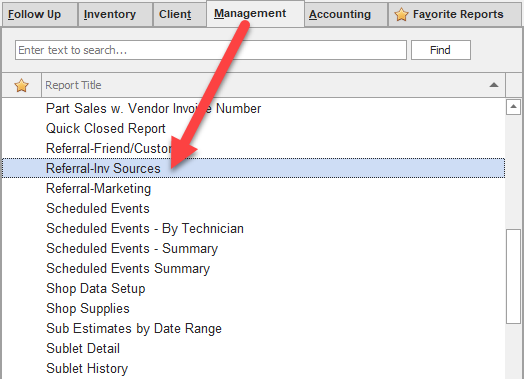Sort by the Report Title column header
Viewport: 524px width, 379px height.
click(x=273, y=85)
